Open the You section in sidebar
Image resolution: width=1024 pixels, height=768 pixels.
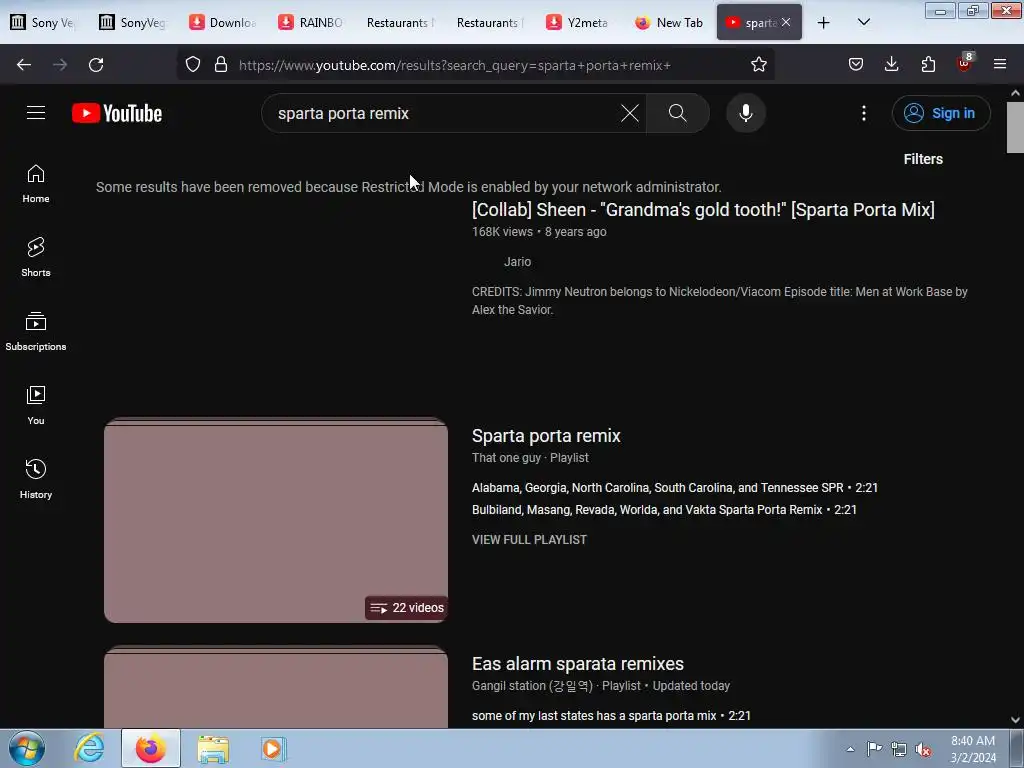coord(36,405)
